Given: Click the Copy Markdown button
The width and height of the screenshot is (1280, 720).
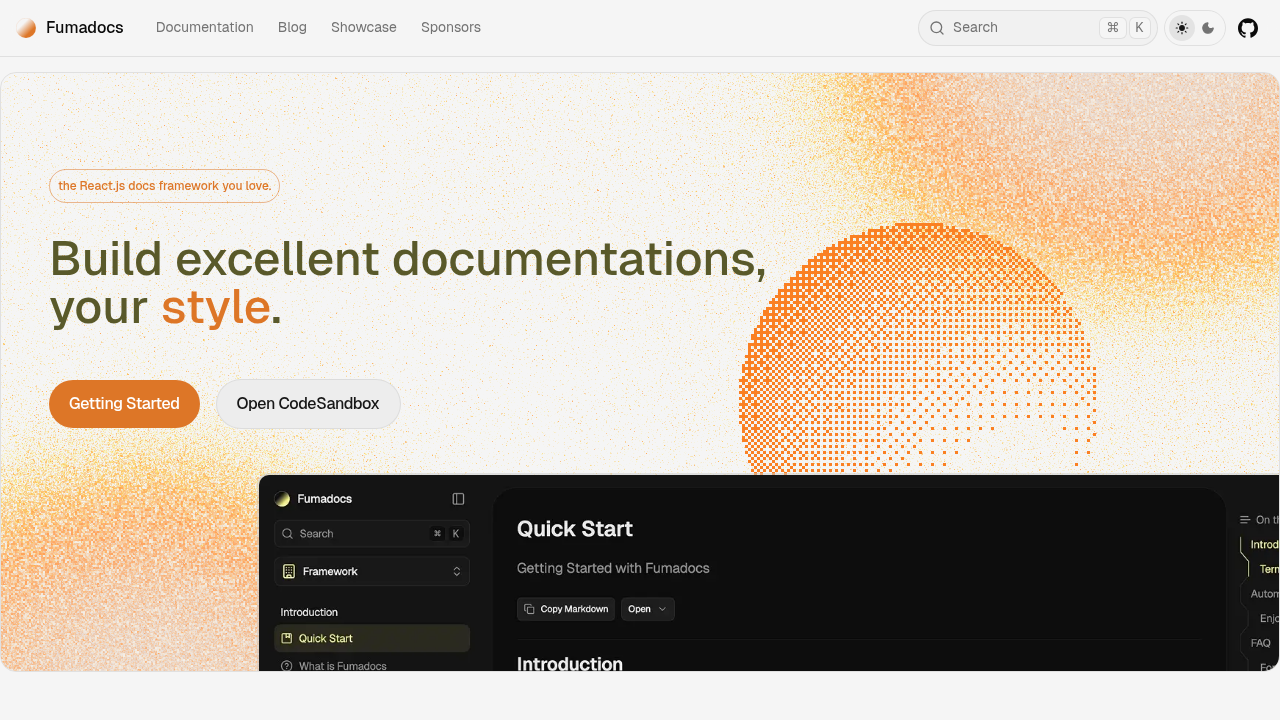Looking at the screenshot, I should 566,609.
